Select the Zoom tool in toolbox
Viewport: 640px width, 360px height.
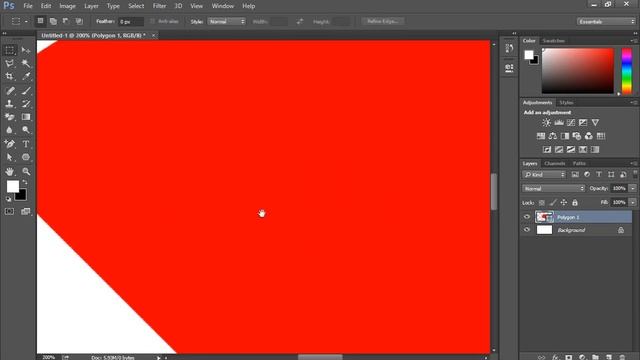pos(26,171)
